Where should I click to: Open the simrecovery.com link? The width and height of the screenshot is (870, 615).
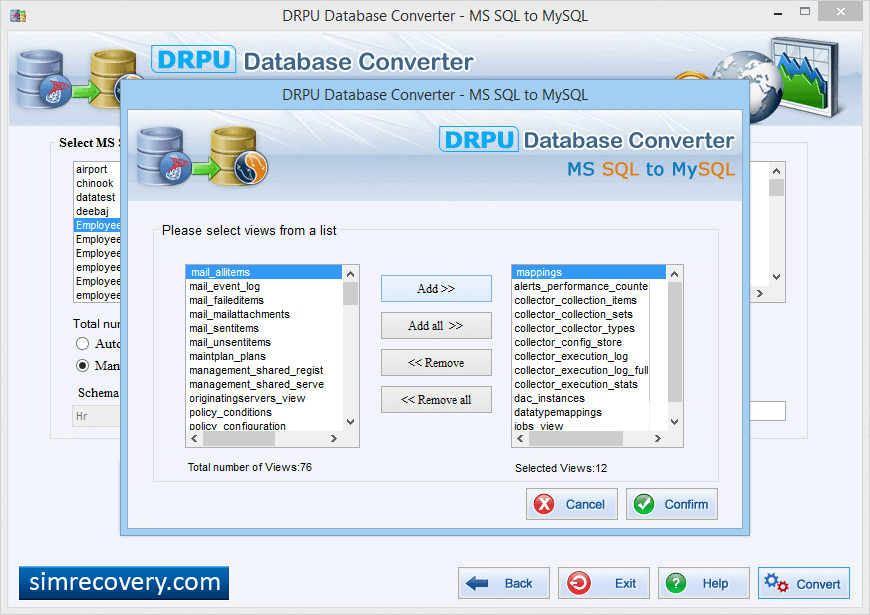point(124,583)
